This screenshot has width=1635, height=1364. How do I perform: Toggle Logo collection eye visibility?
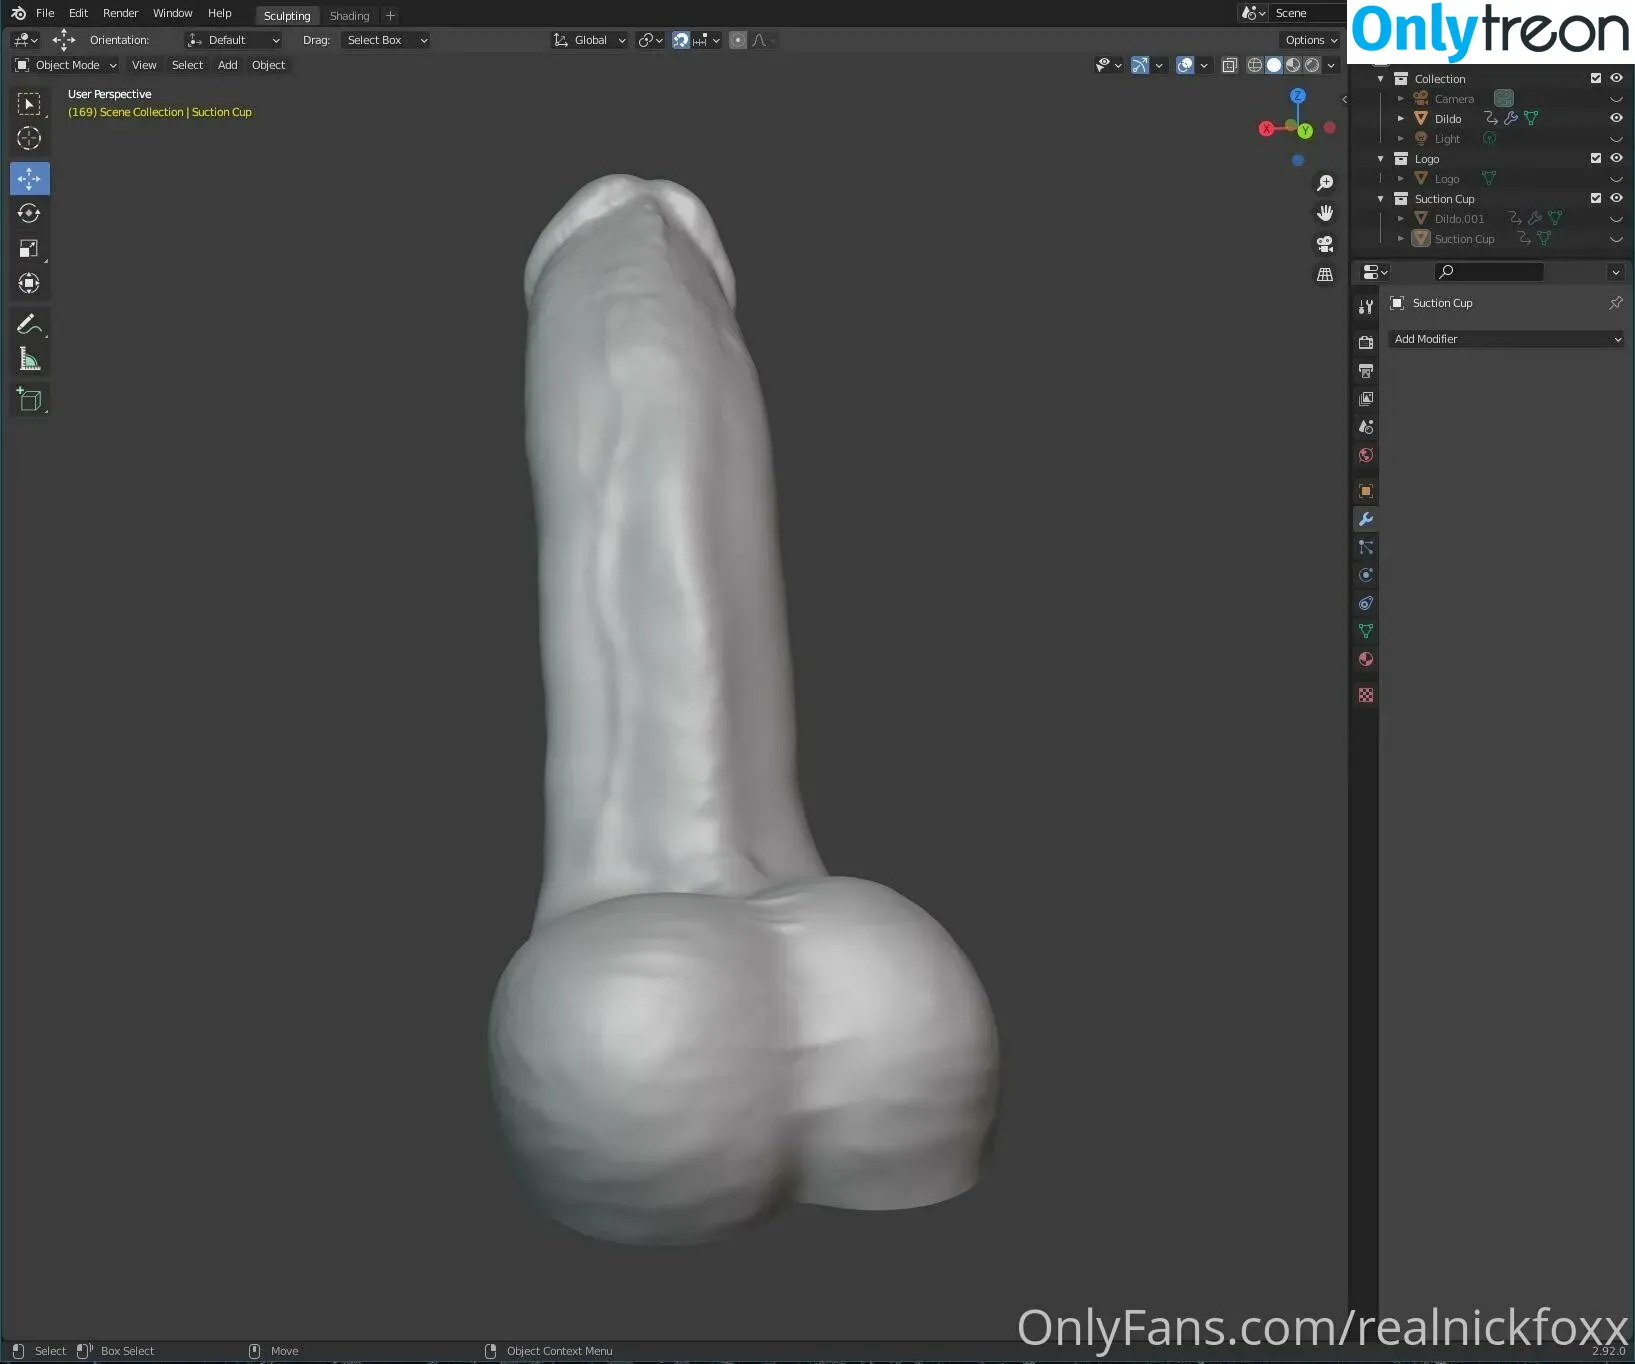click(x=1616, y=158)
